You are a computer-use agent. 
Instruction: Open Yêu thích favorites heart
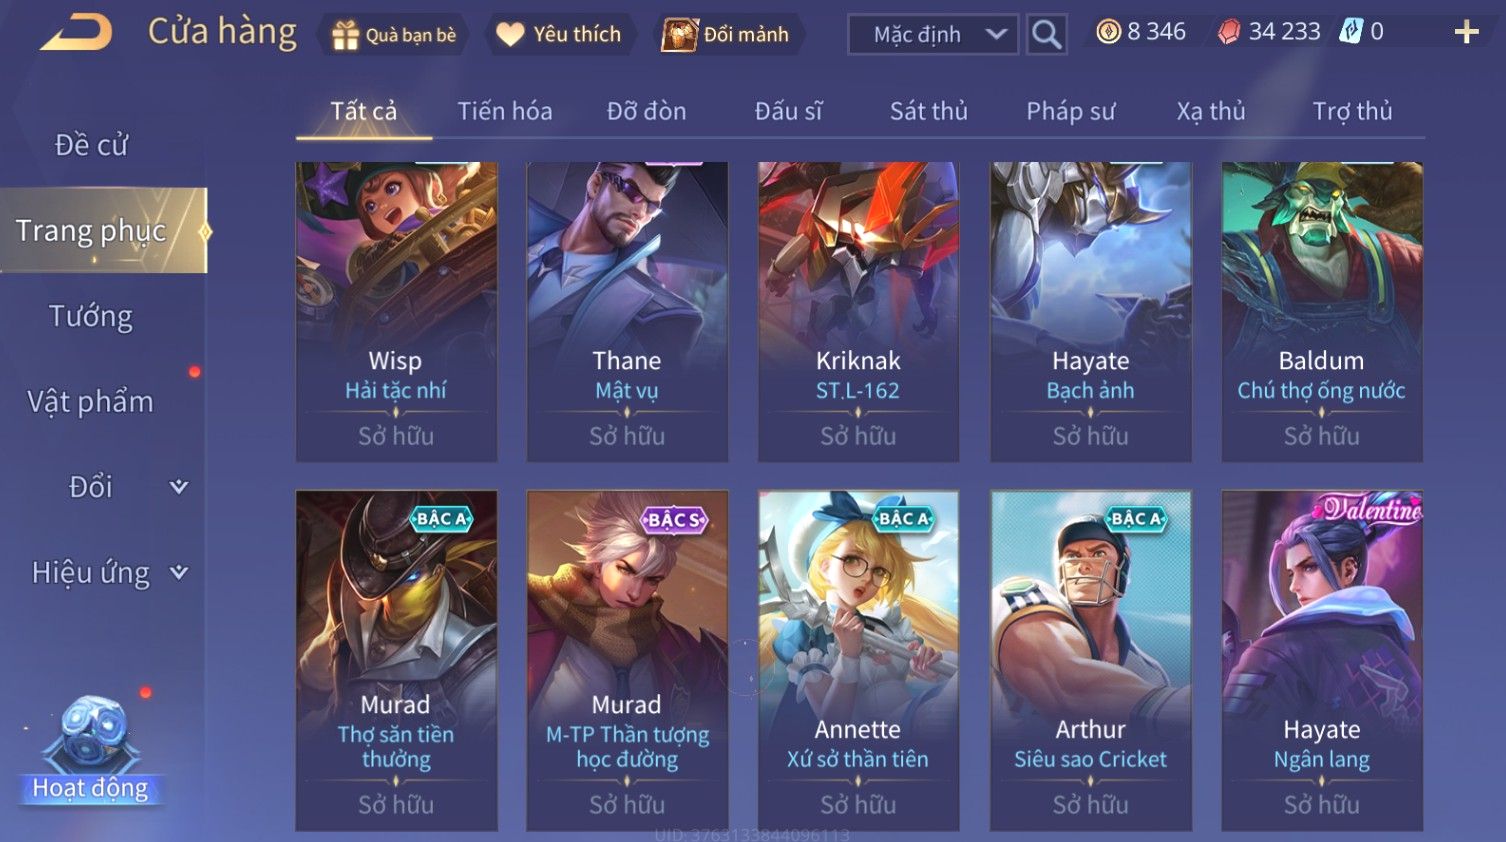560,35
